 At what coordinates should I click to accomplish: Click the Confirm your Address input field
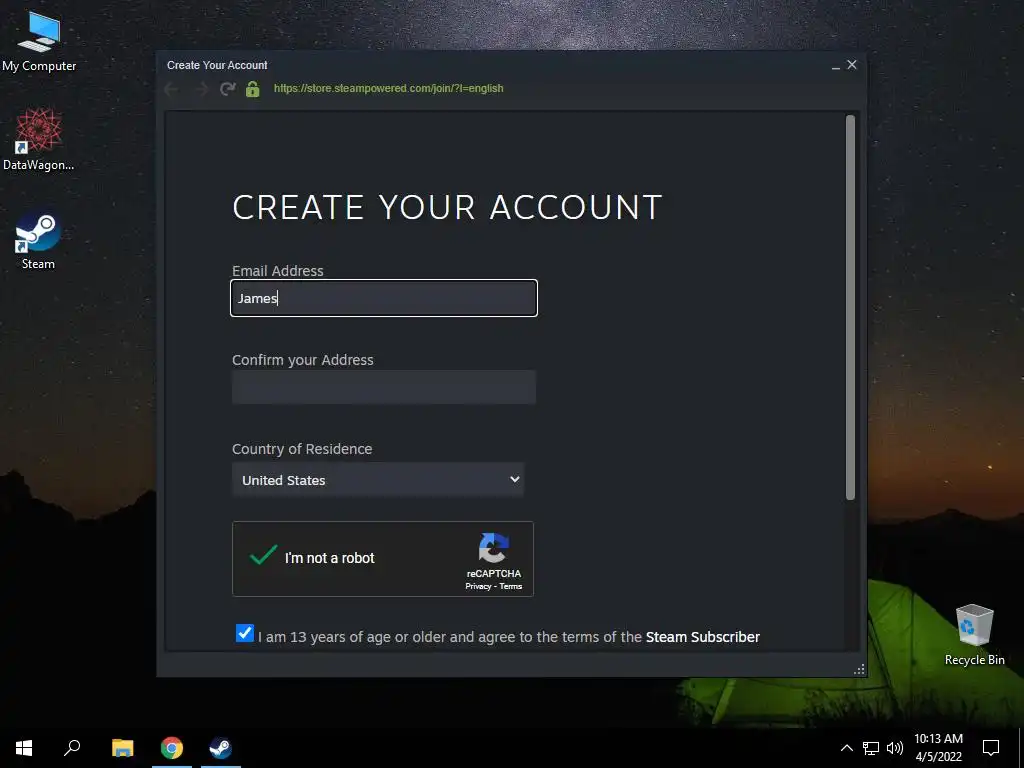pyautogui.click(x=384, y=387)
